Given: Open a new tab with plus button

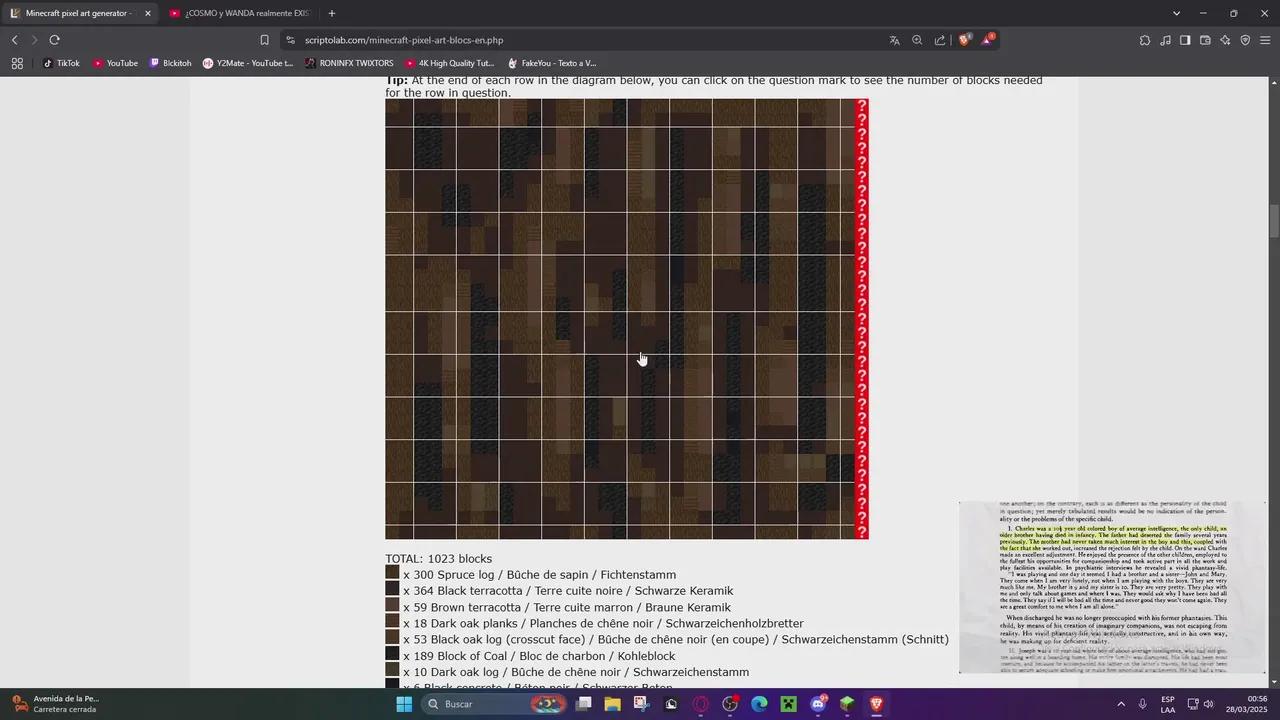Looking at the screenshot, I should [332, 13].
